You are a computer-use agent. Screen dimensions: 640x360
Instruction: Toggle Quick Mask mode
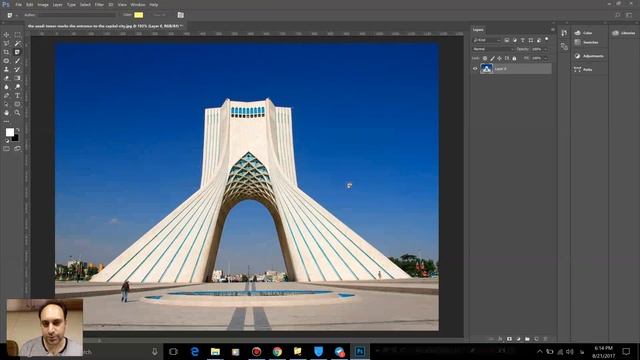click(x=6, y=149)
